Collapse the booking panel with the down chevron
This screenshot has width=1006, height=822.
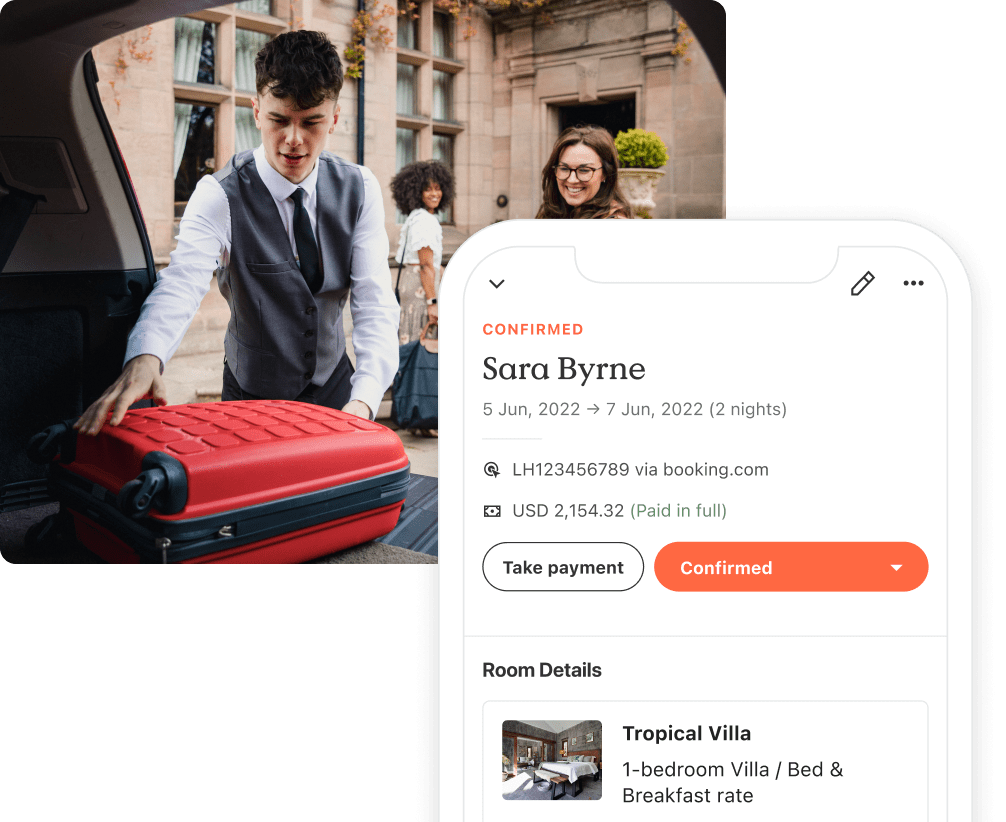point(497,284)
